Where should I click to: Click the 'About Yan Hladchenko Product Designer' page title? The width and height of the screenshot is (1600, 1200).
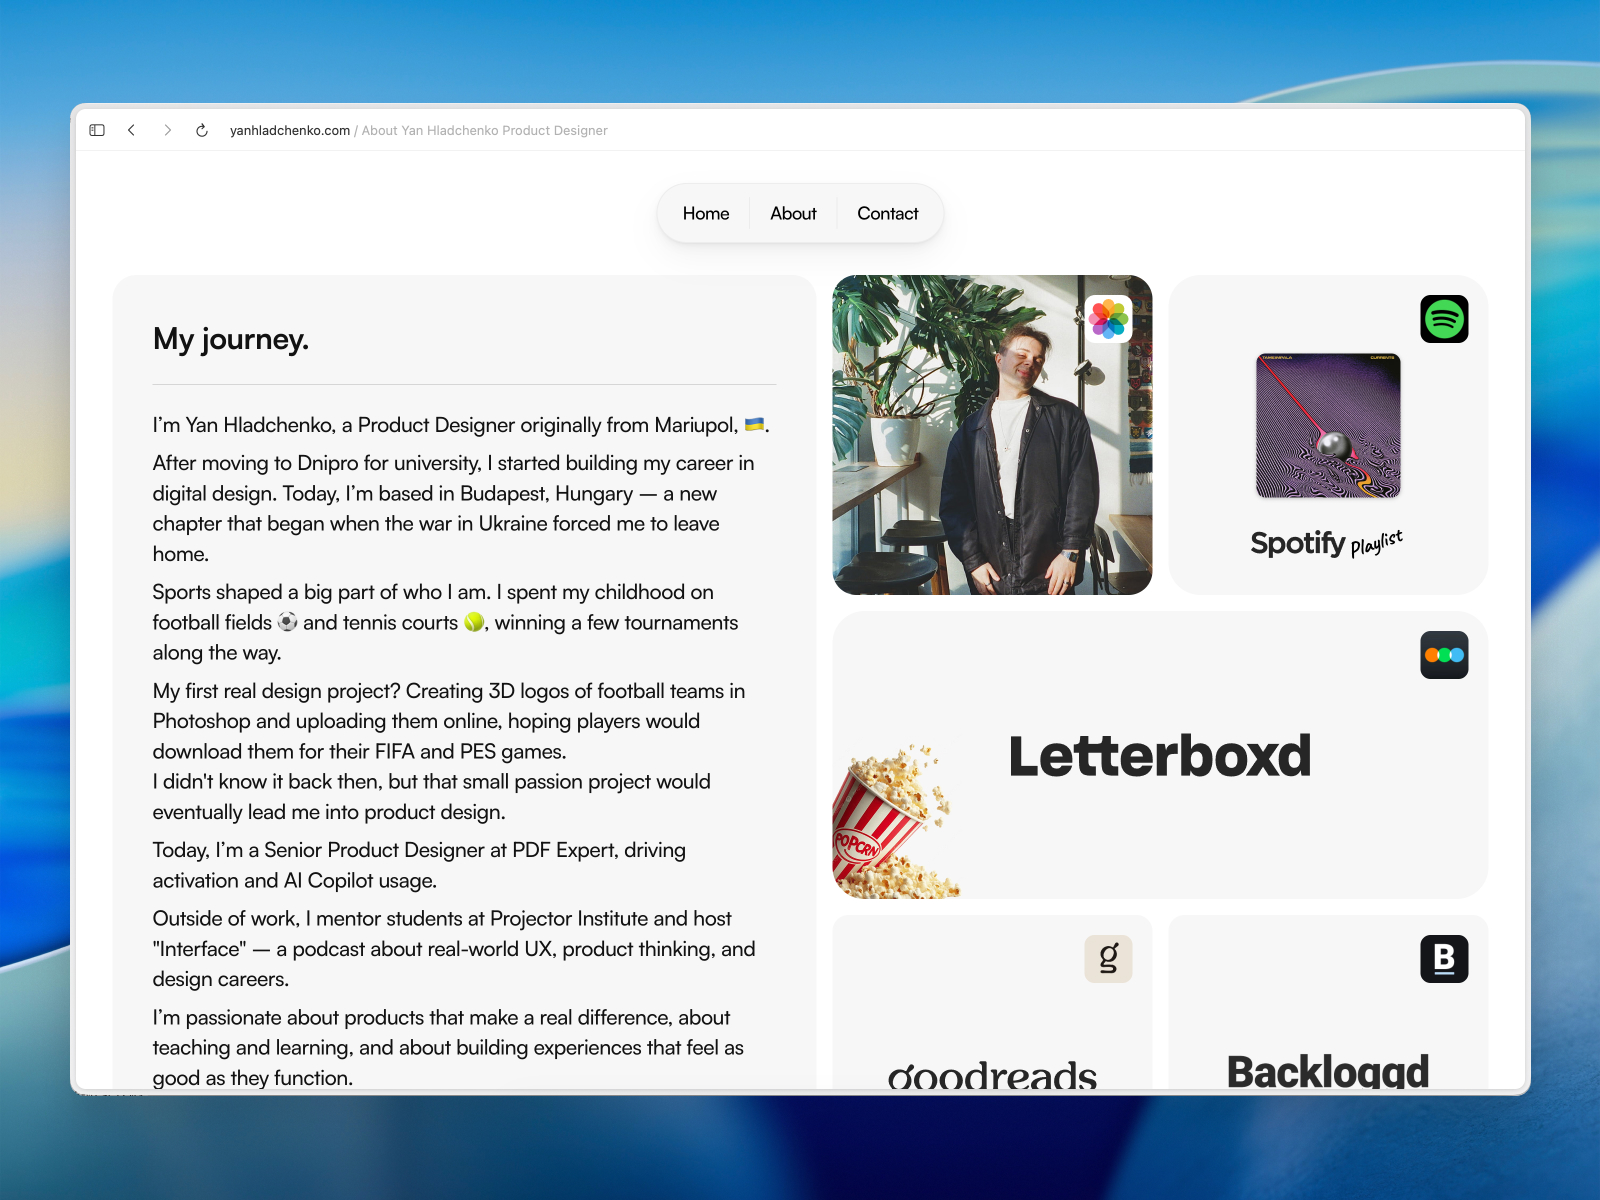click(484, 131)
